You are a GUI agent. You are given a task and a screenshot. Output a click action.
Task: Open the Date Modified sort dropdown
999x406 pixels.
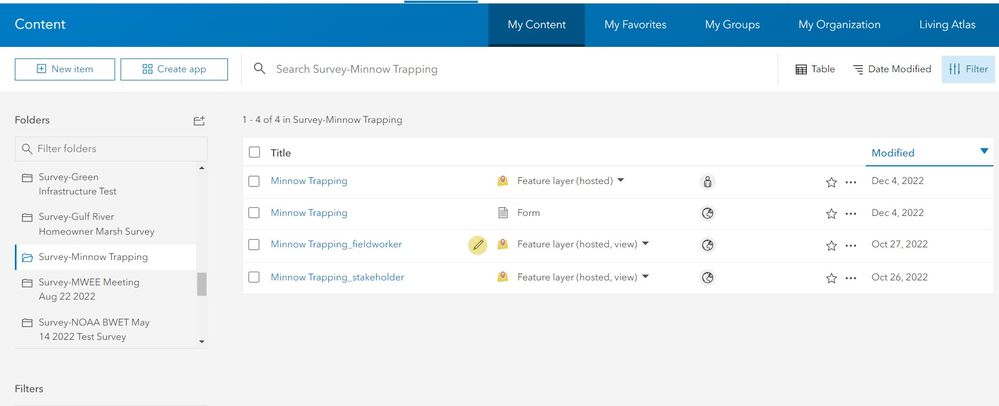pos(891,69)
